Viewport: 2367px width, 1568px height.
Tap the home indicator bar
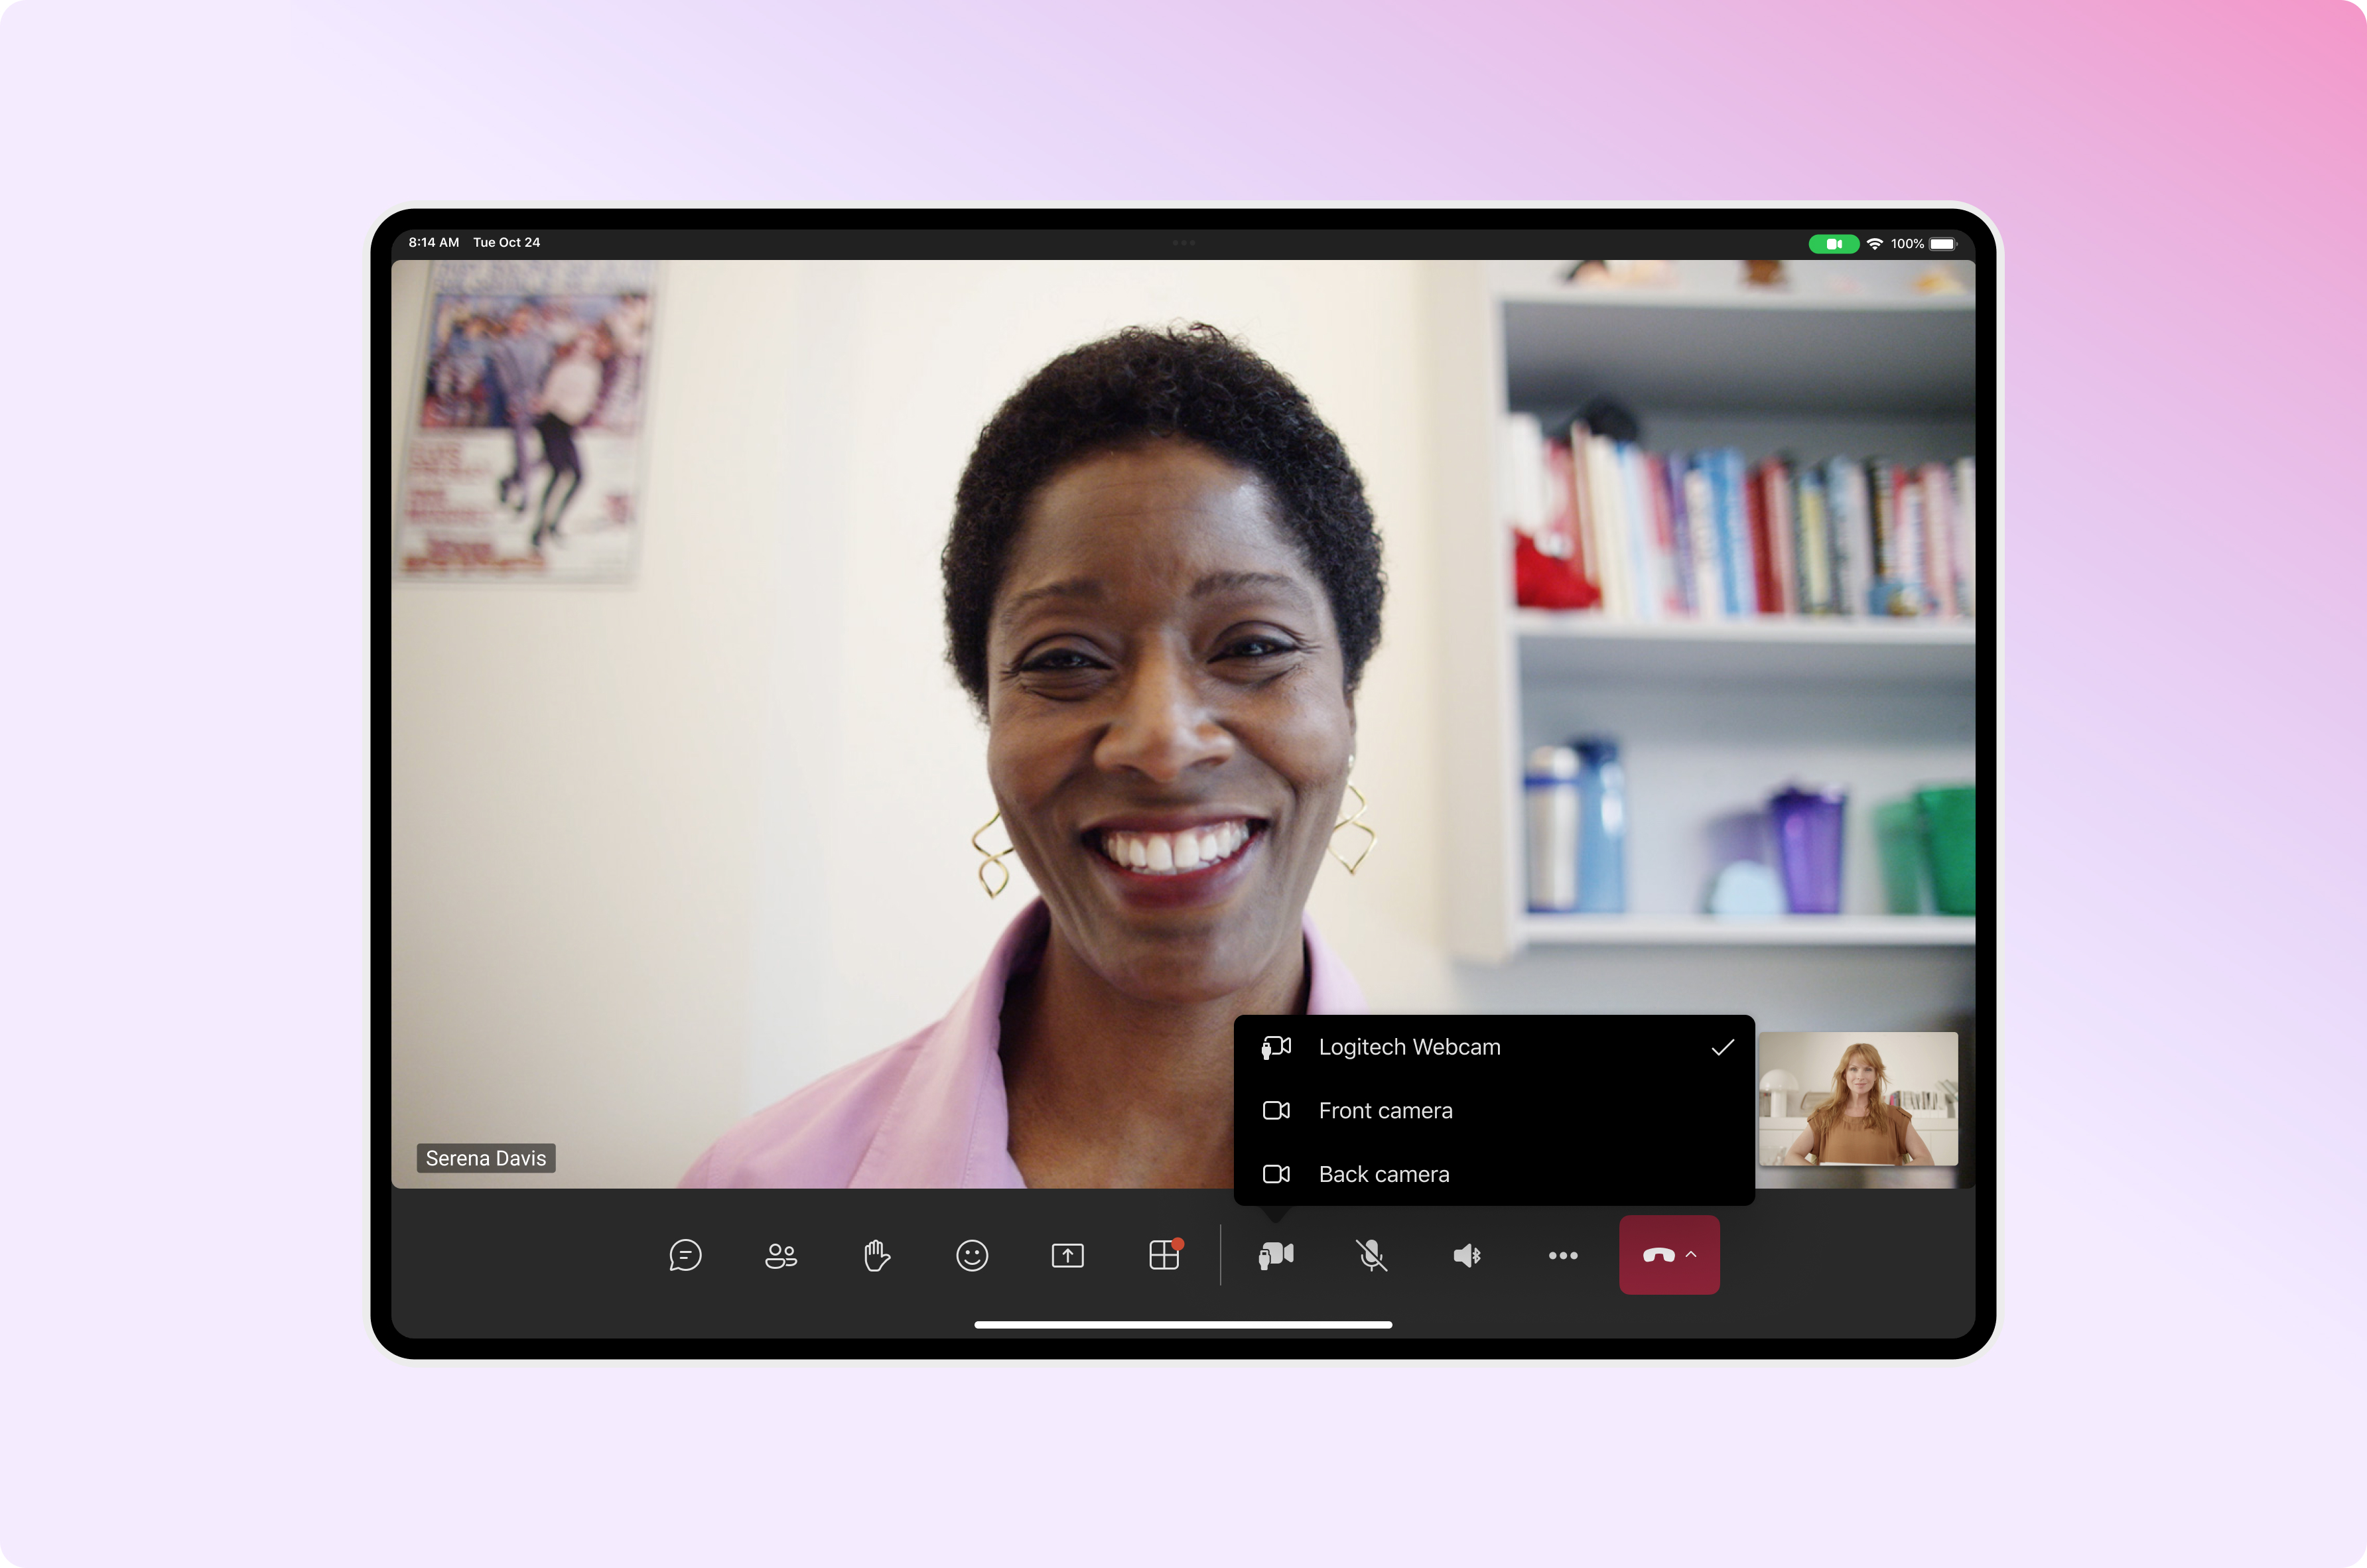pyautogui.click(x=1183, y=1324)
